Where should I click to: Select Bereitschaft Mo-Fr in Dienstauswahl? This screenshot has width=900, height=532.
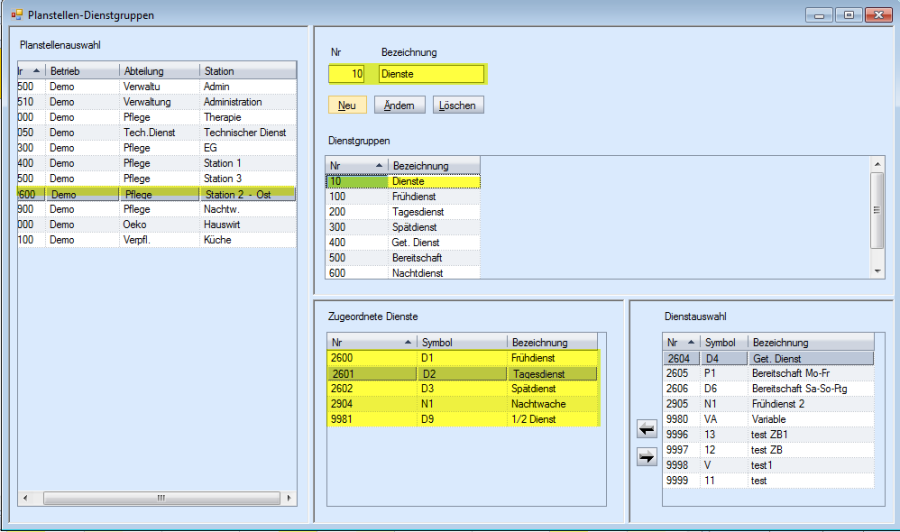tap(790, 373)
